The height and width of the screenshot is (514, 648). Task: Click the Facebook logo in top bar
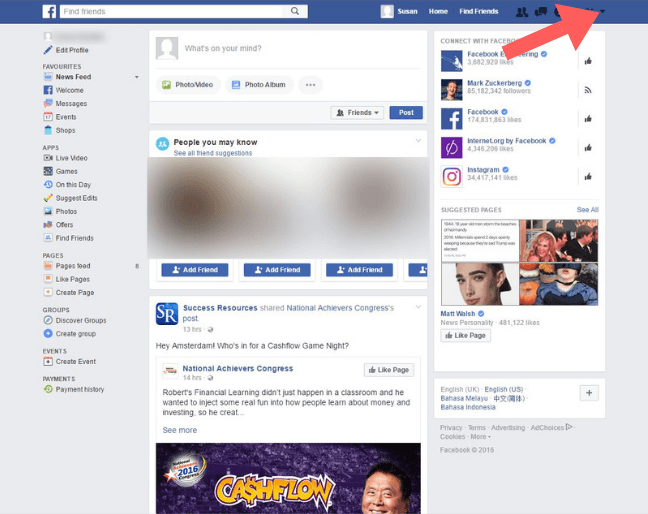pyautogui.click(x=49, y=11)
